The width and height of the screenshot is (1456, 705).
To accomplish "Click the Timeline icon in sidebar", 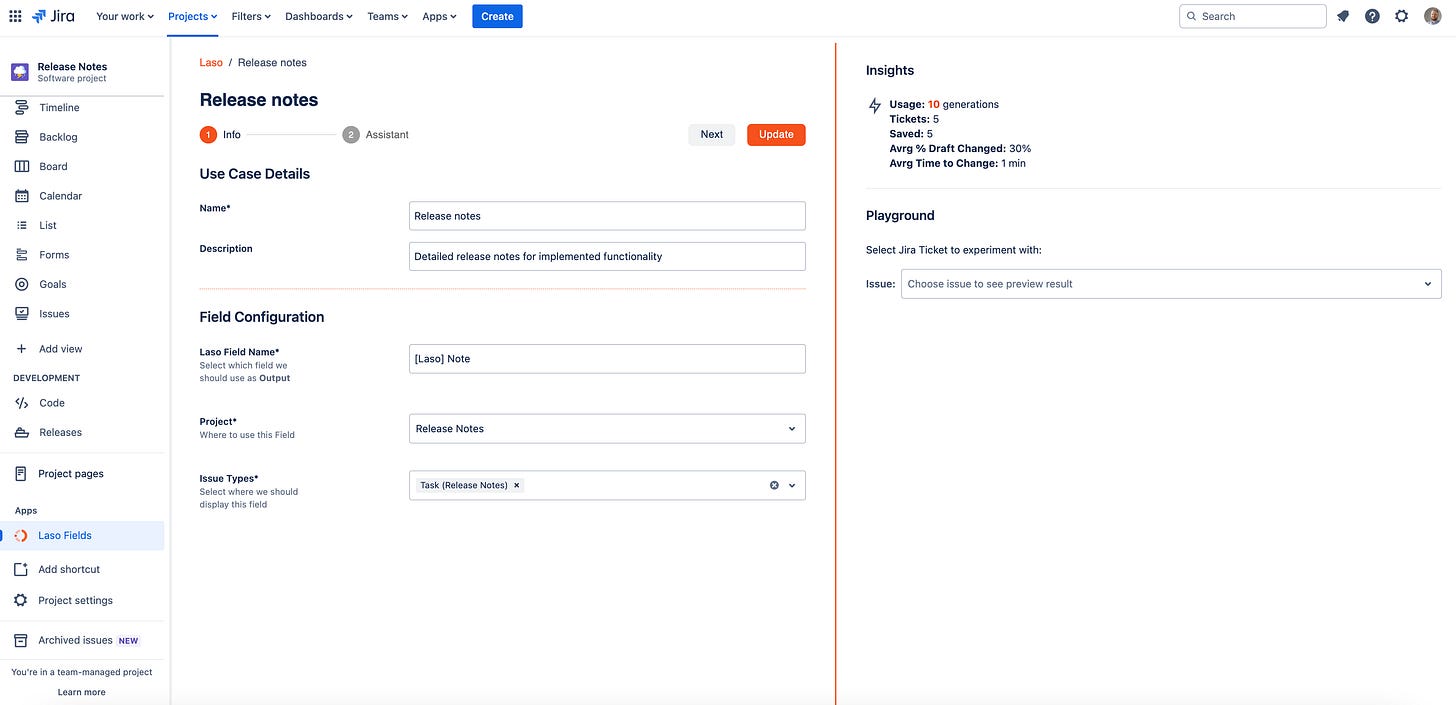I will pos(21,108).
